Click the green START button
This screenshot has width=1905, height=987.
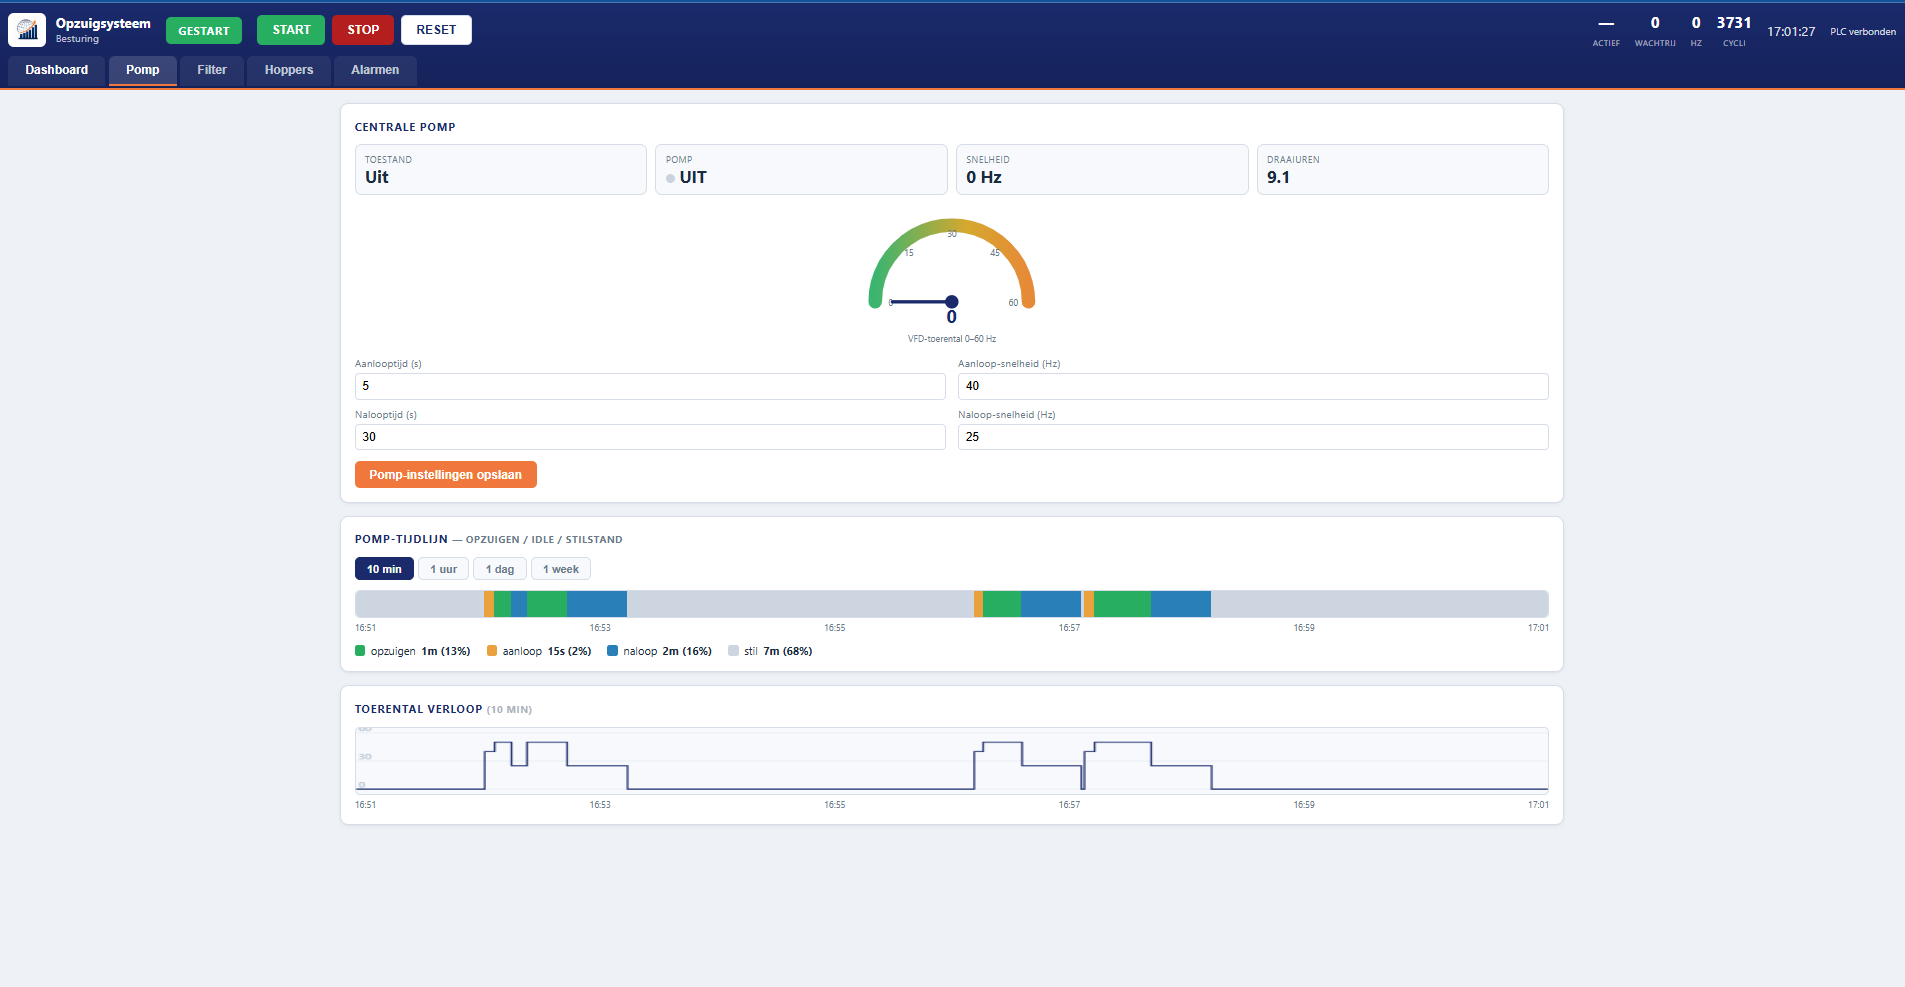point(291,30)
